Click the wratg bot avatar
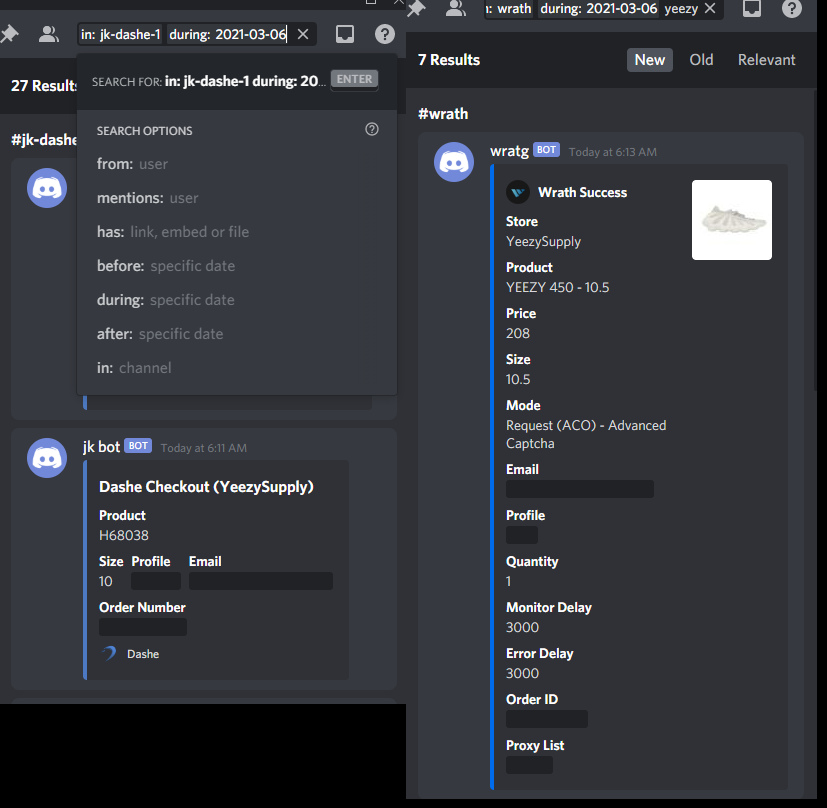Viewport: 827px width, 808px height. (x=454, y=162)
